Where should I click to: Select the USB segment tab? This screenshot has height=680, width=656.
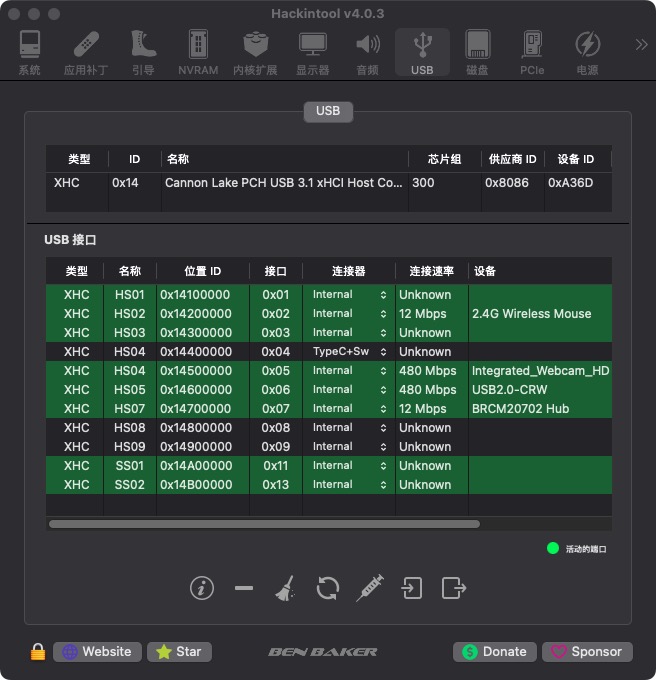(x=328, y=111)
